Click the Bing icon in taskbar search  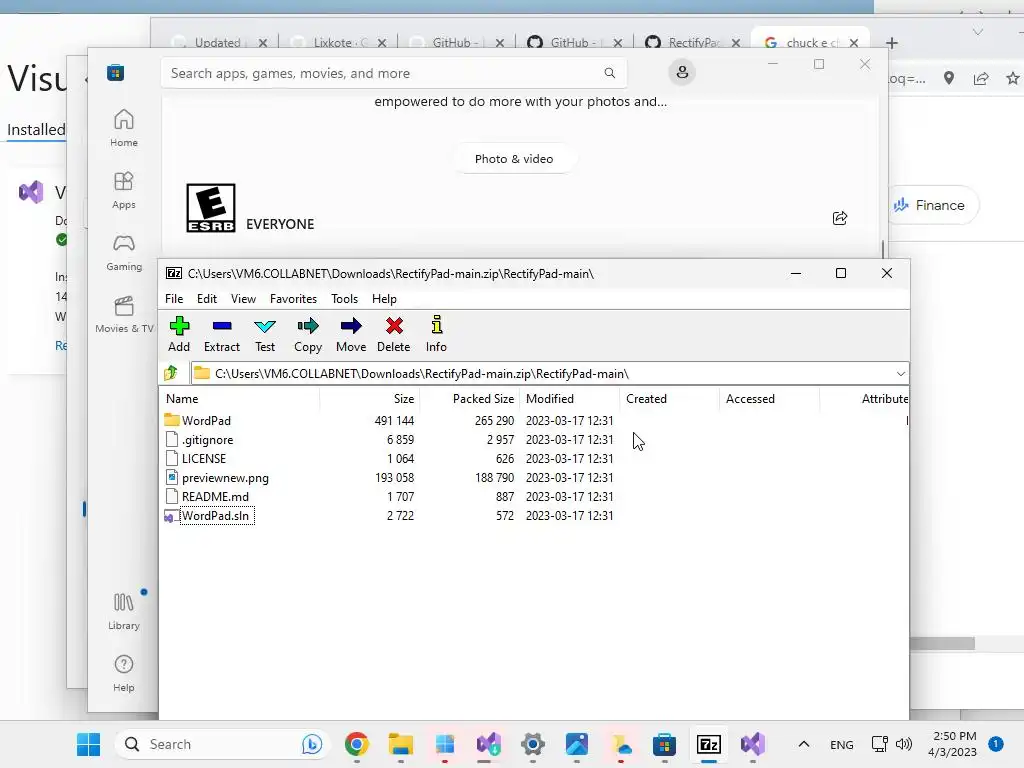312,744
